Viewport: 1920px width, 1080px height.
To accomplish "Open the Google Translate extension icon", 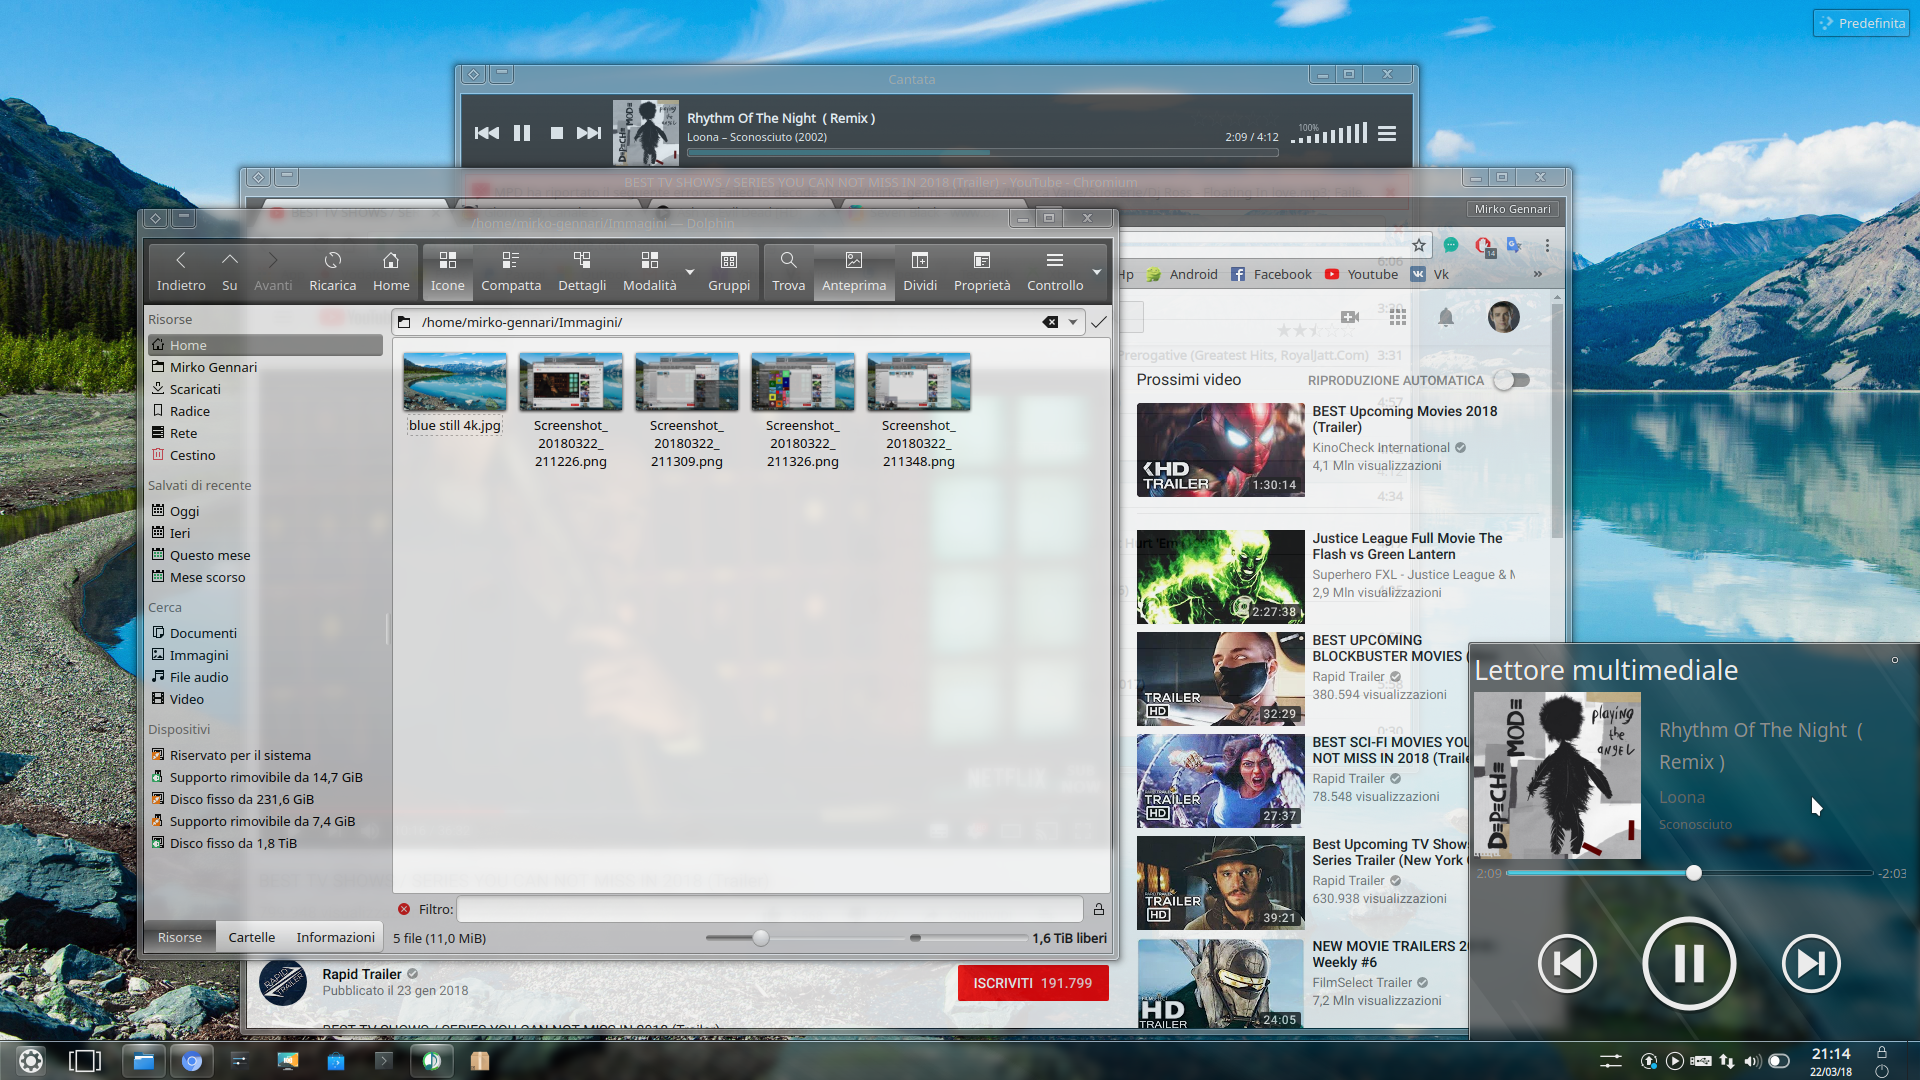I will coord(1515,245).
